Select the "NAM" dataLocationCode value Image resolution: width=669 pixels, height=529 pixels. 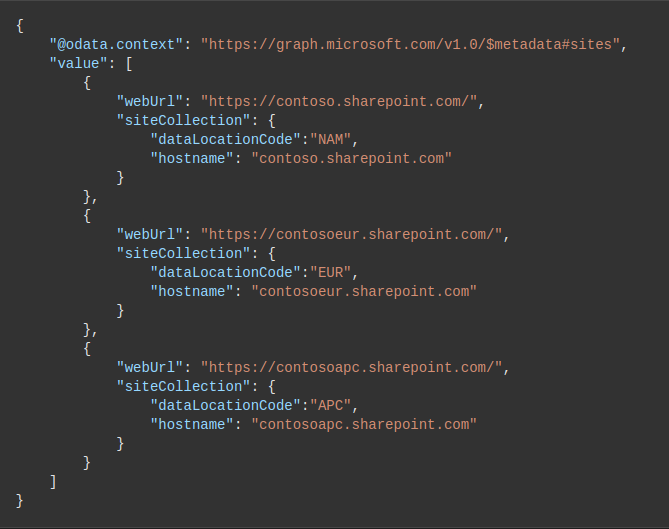pos(331,140)
